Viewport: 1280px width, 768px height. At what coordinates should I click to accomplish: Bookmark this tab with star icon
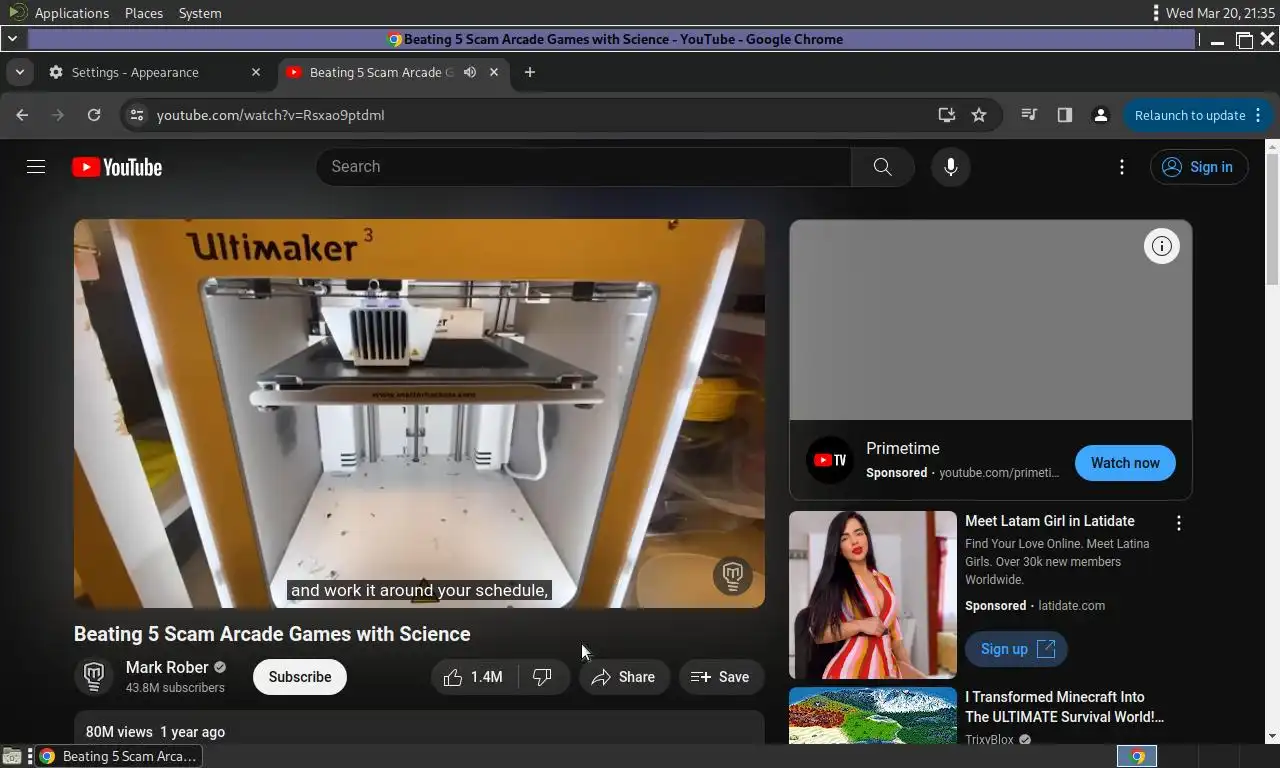point(979,115)
